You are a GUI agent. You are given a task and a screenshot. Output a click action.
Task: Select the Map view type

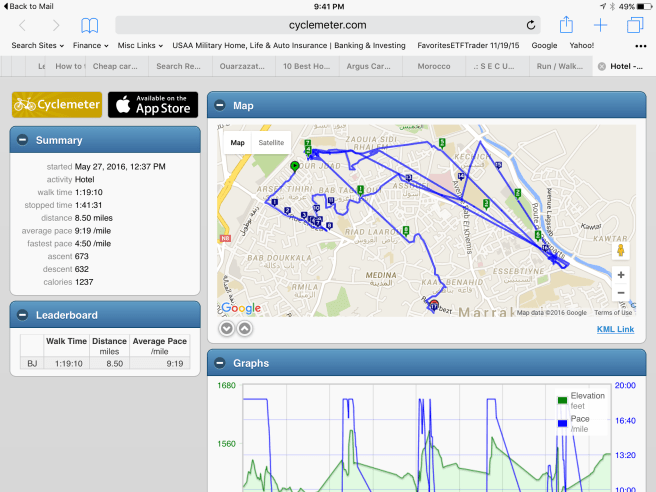click(238, 142)
